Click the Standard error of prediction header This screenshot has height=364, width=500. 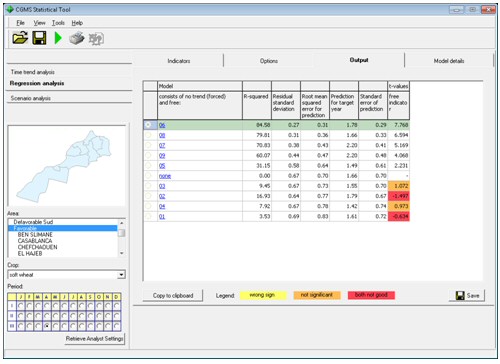pos(373,106)
